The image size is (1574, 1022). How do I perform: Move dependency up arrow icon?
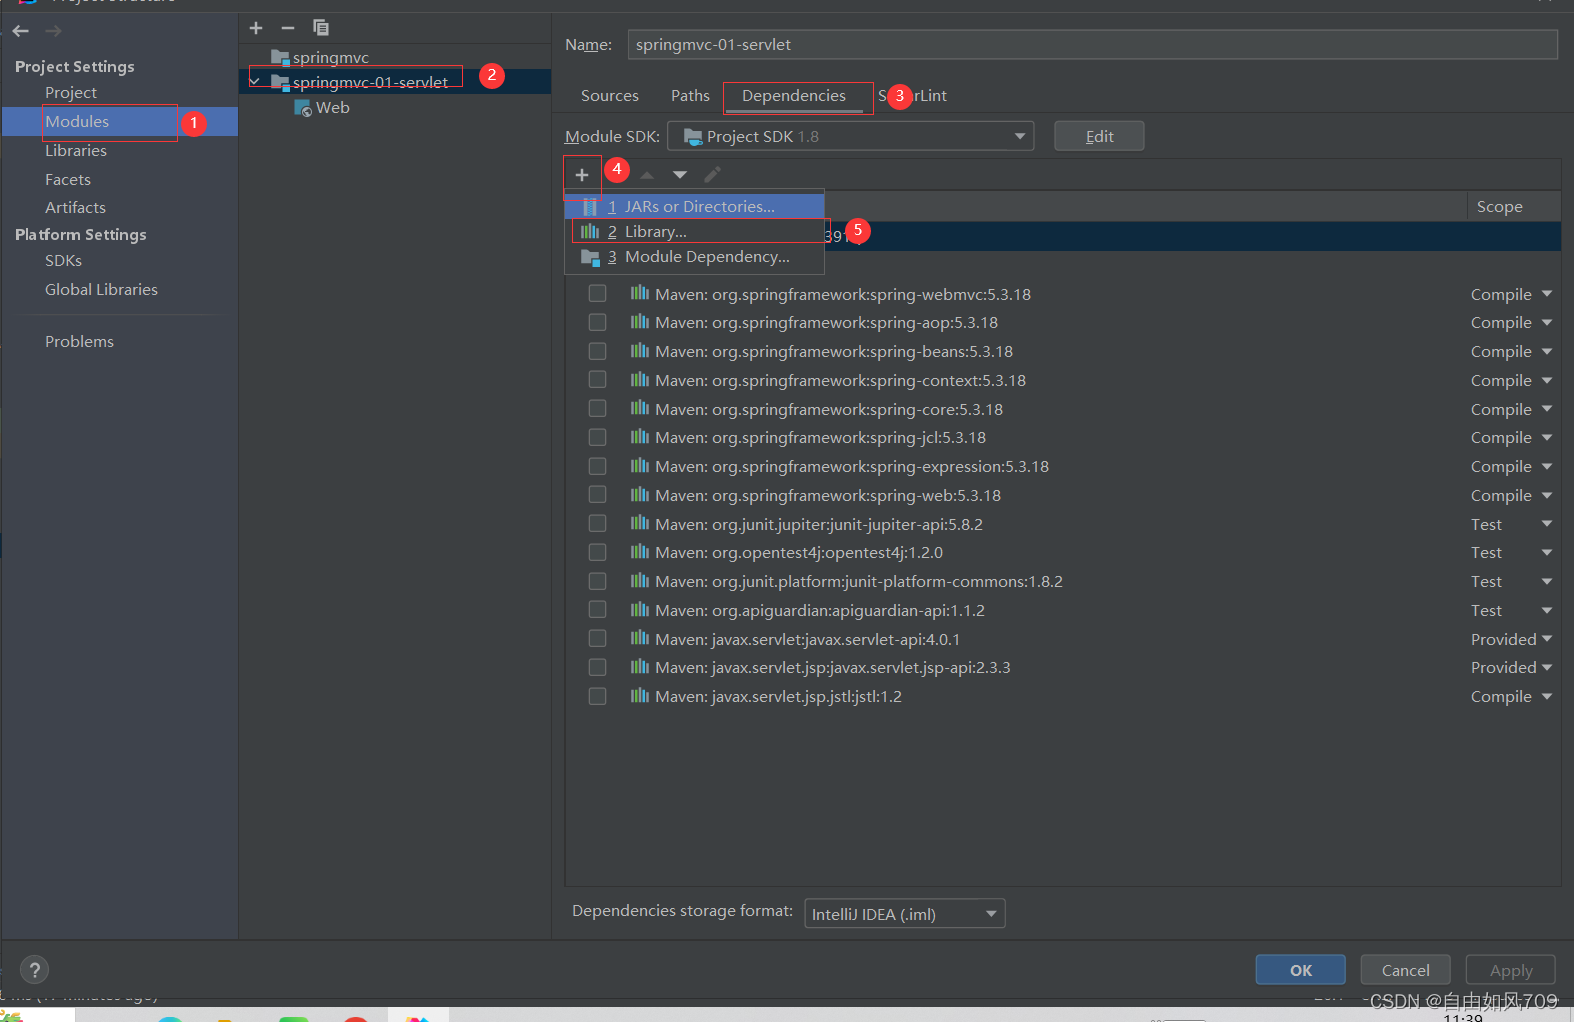coord(647,175)
